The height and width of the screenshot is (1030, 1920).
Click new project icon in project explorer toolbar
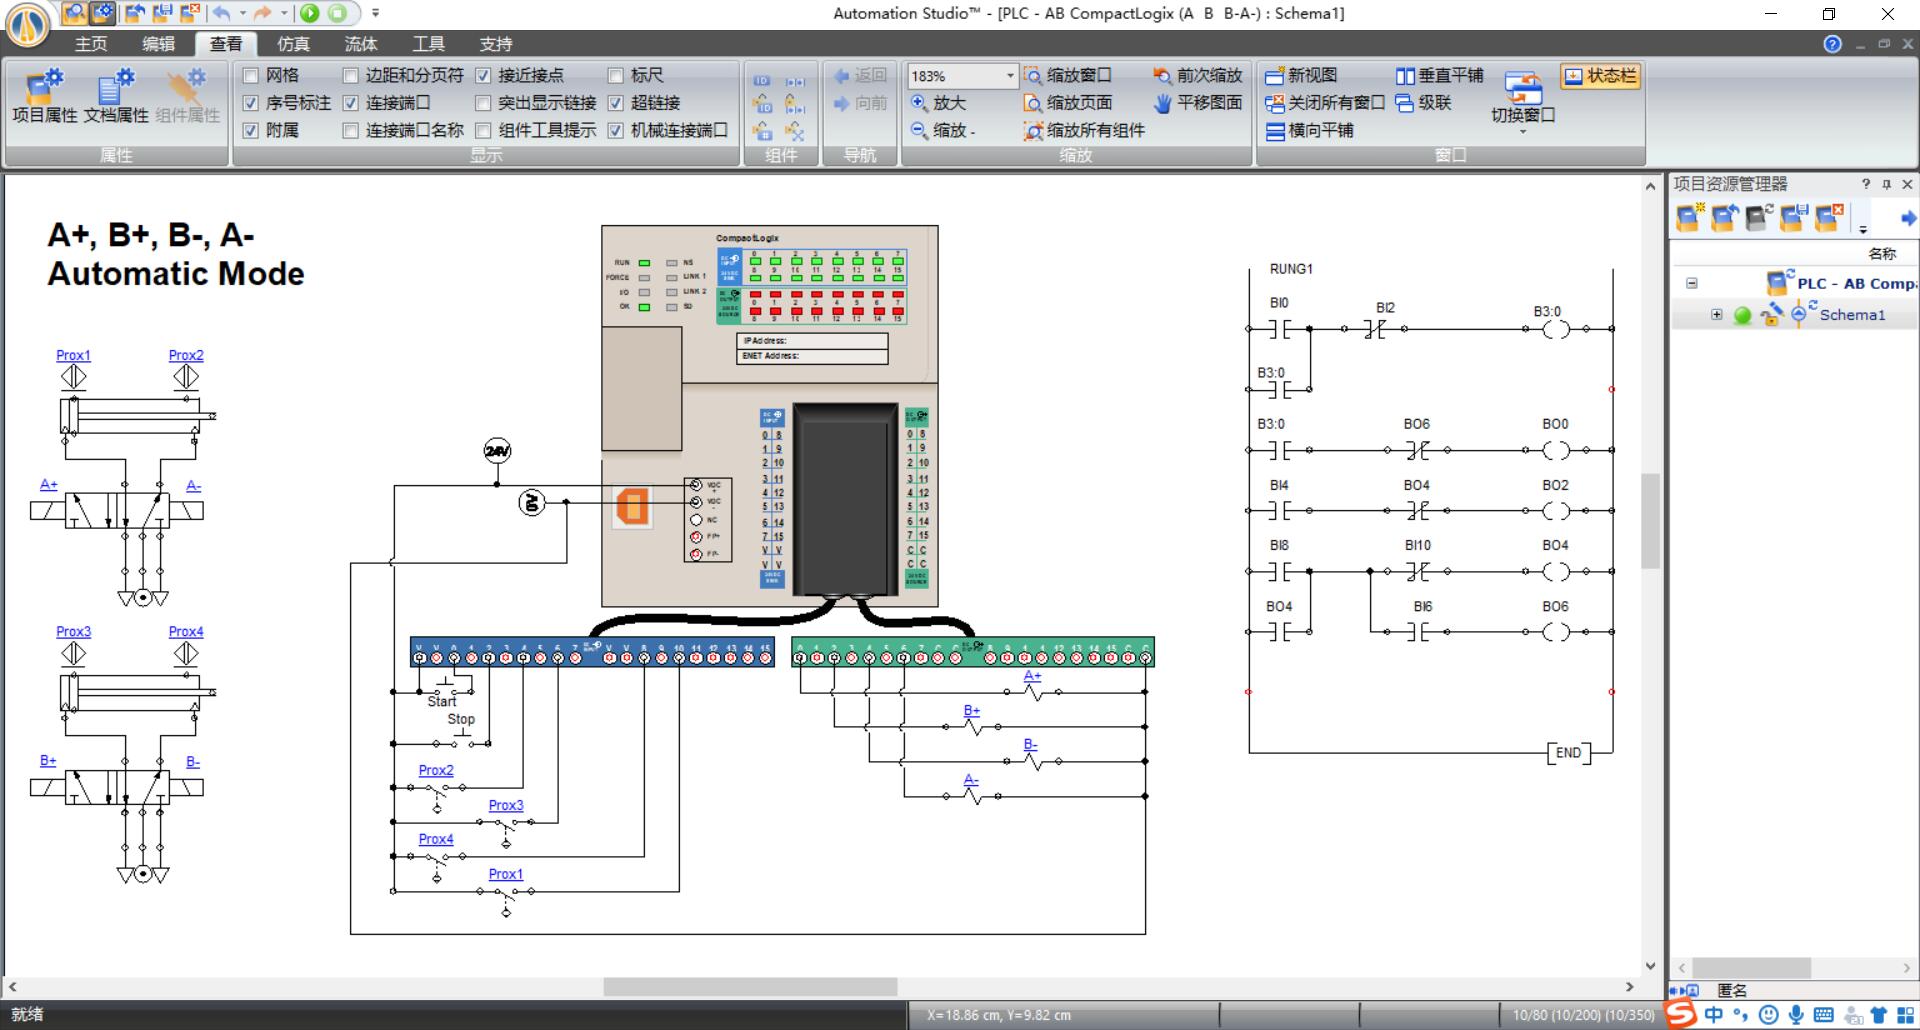point(1689,217)
